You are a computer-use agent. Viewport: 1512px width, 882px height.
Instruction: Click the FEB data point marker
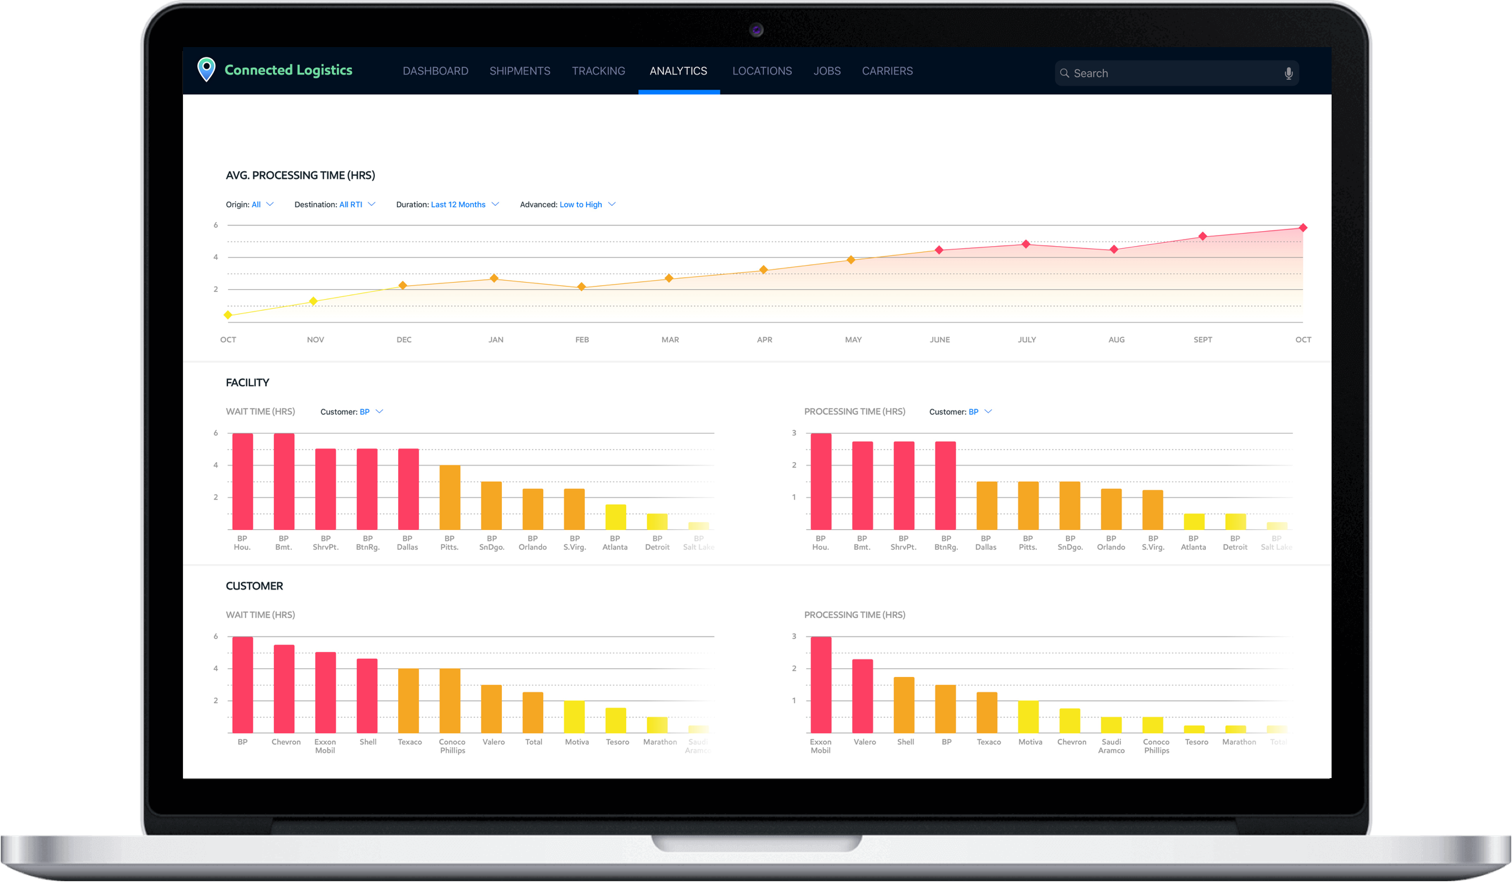(582, 287)
